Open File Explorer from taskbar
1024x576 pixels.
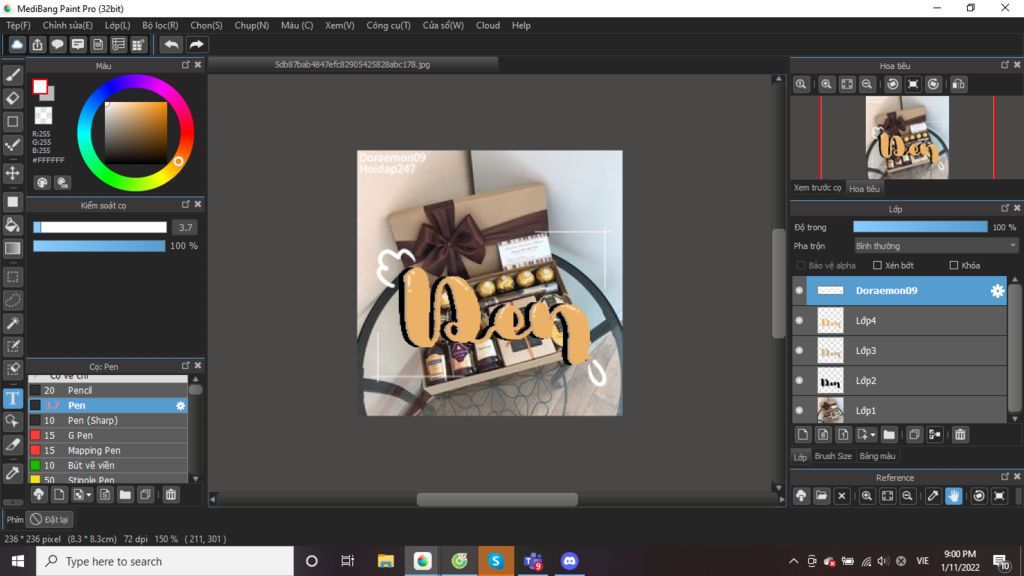[x=385, y=561]
